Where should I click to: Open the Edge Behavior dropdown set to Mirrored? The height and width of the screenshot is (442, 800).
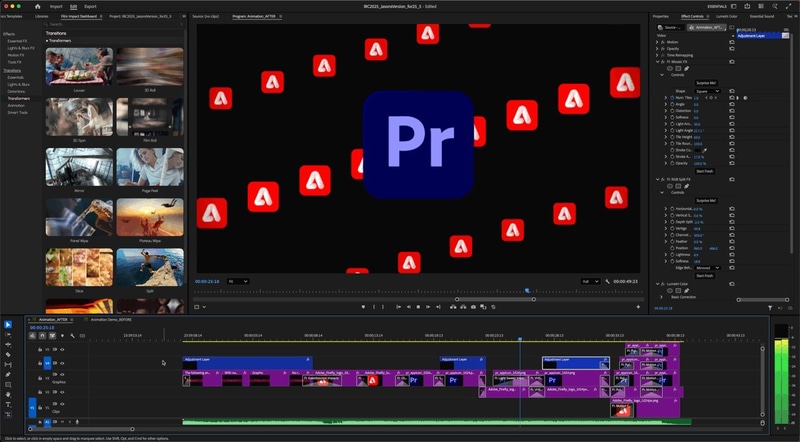click(707, 268)
